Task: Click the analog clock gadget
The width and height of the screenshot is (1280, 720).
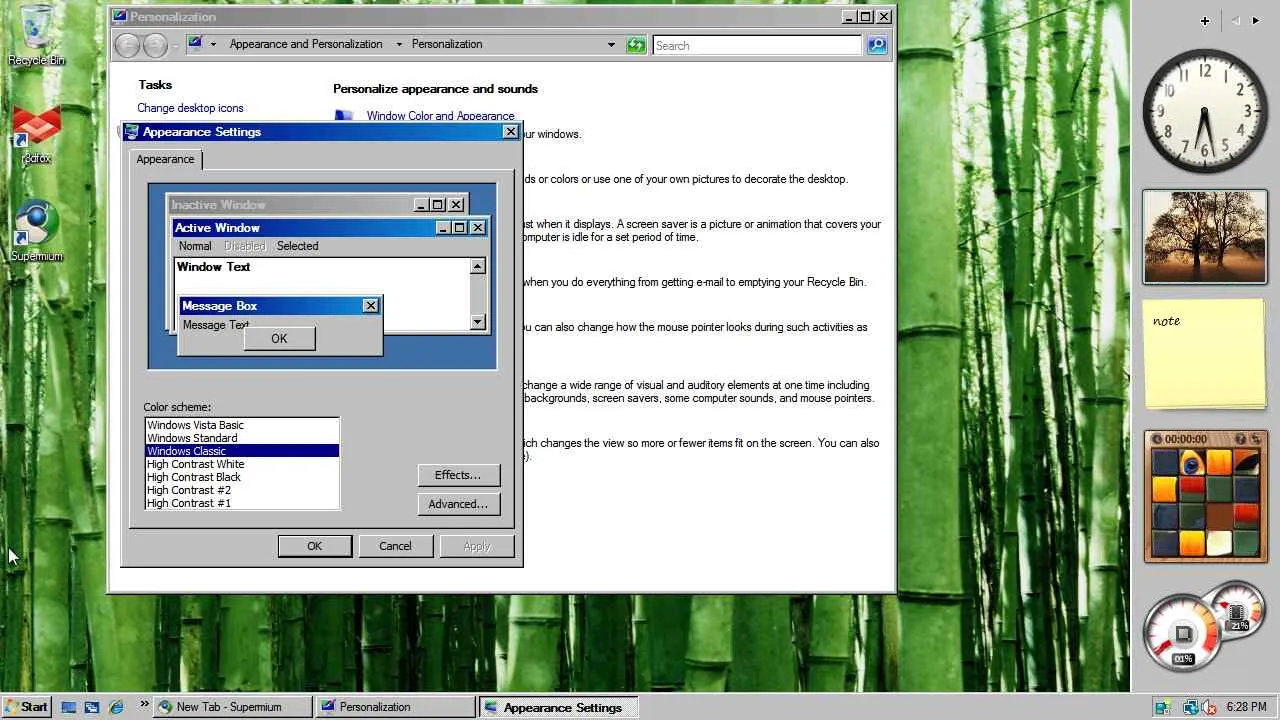Action: 1205,110
